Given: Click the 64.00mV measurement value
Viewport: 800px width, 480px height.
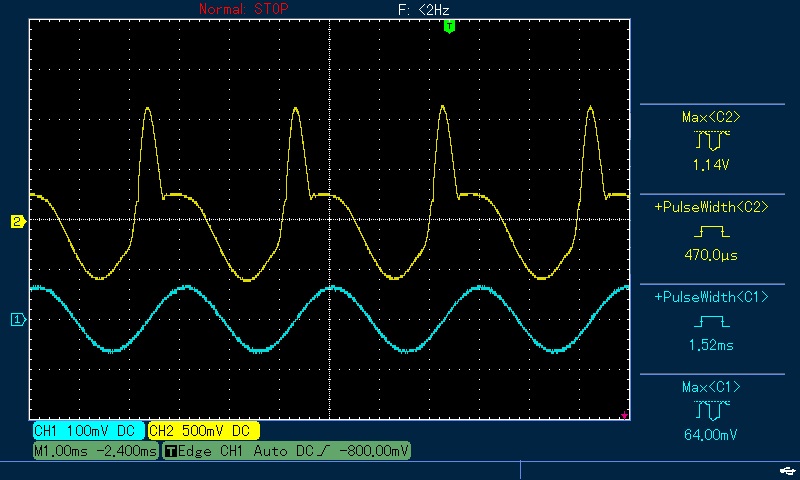Looking at the screenshot, I should (711, 435).
